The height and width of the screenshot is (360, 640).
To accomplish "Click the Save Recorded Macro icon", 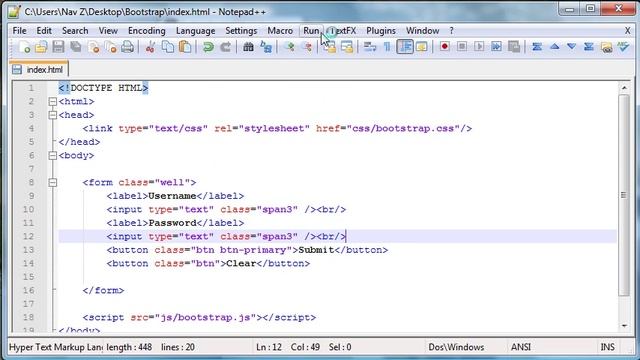I will 514,47.
